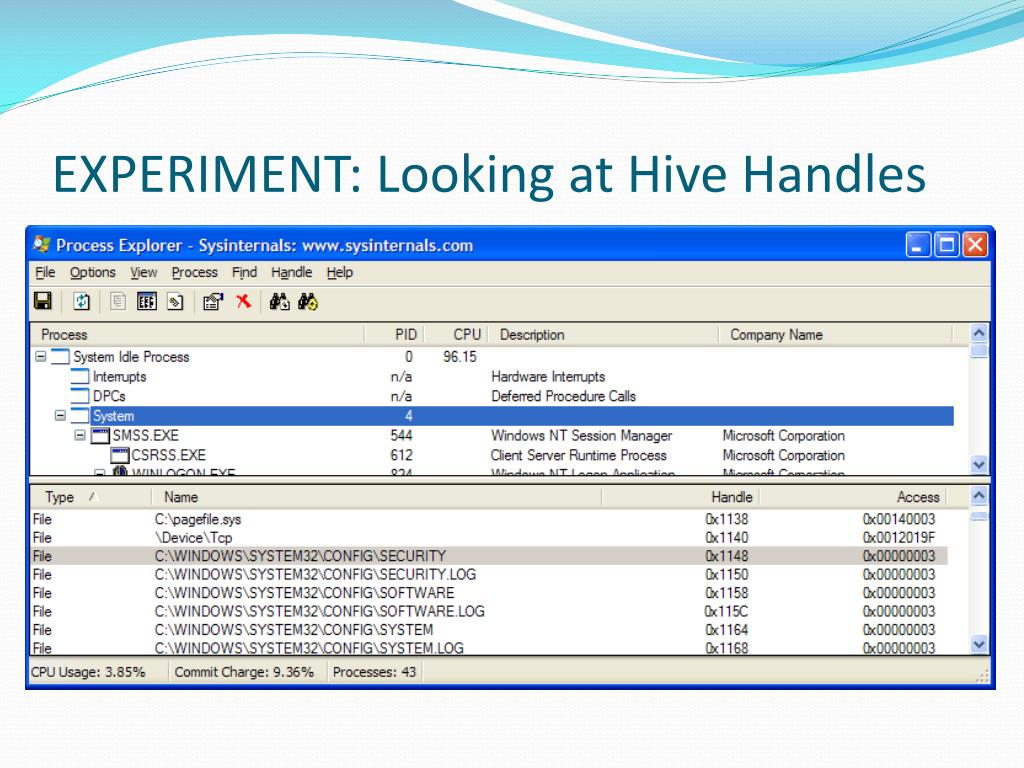Select the CSRSS.EXE process
This screenshot has height=768, width=1024.
492,455
